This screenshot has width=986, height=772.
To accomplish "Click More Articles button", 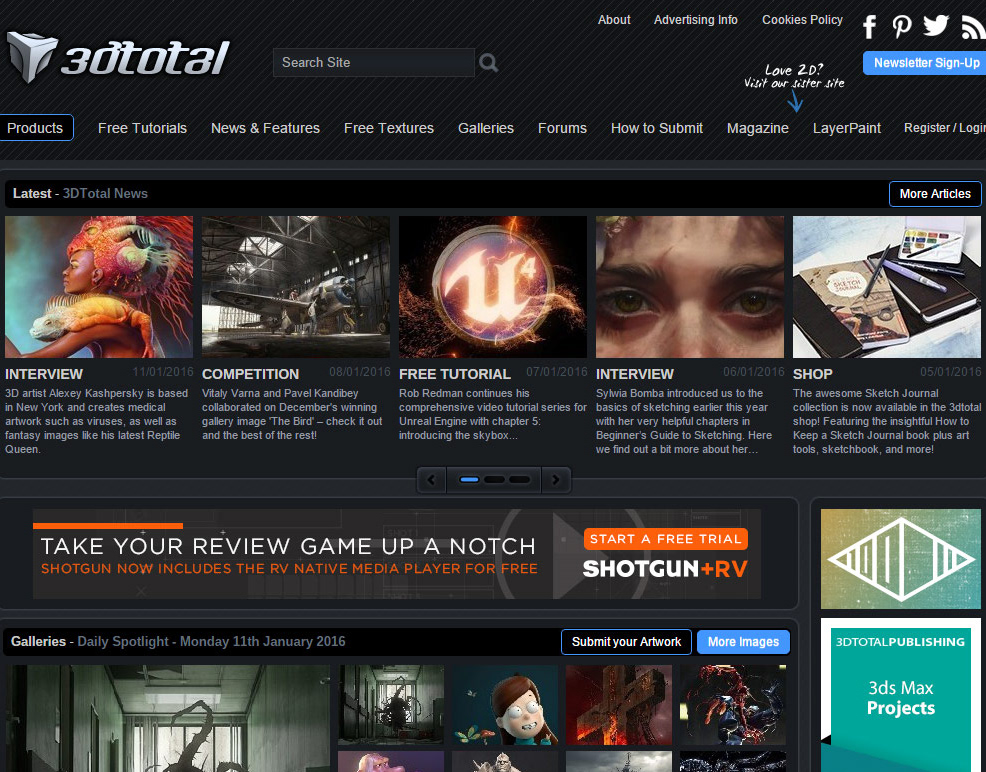I will [934, 194].
